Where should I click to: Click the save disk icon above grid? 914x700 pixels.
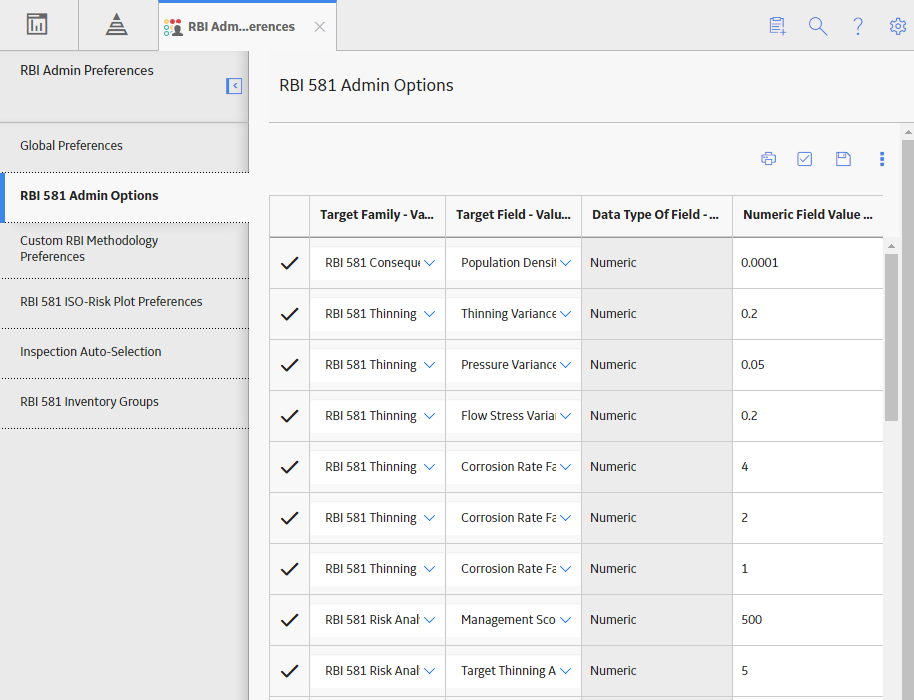point(843,159)
